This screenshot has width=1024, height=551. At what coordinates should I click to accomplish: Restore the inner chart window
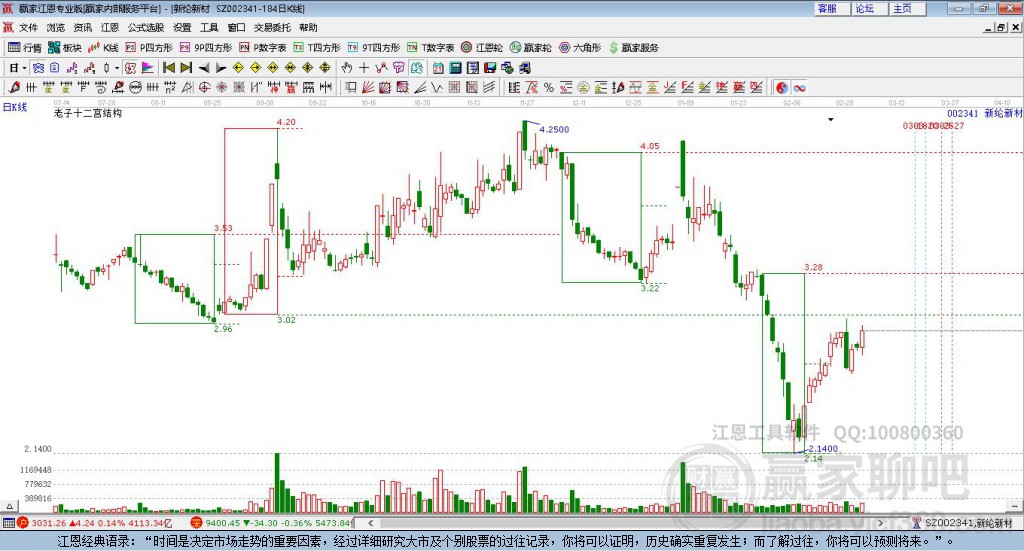click(1002, 27)
